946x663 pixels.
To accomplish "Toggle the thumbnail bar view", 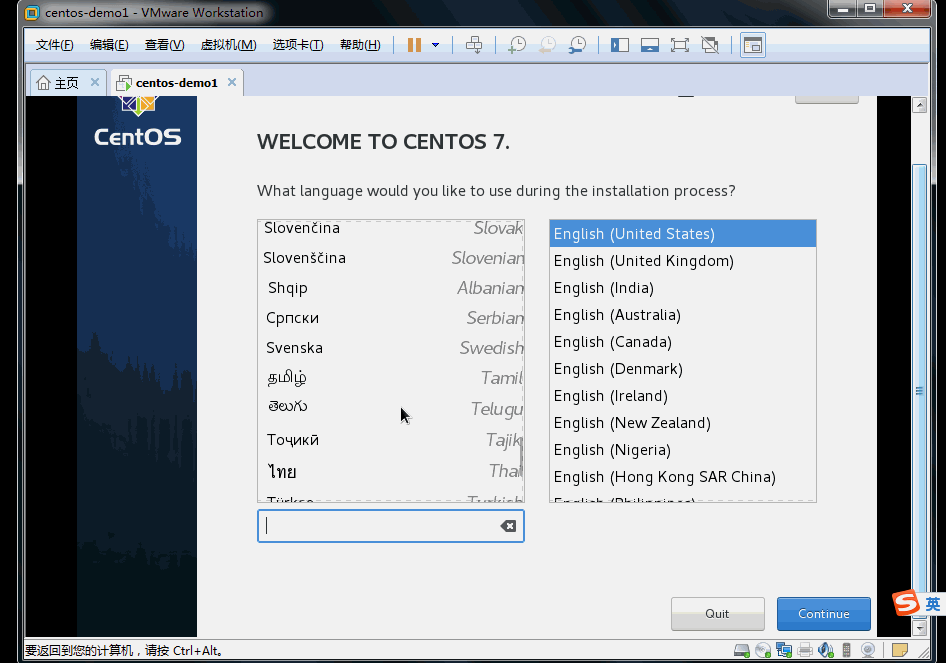I will pos(650,45).
